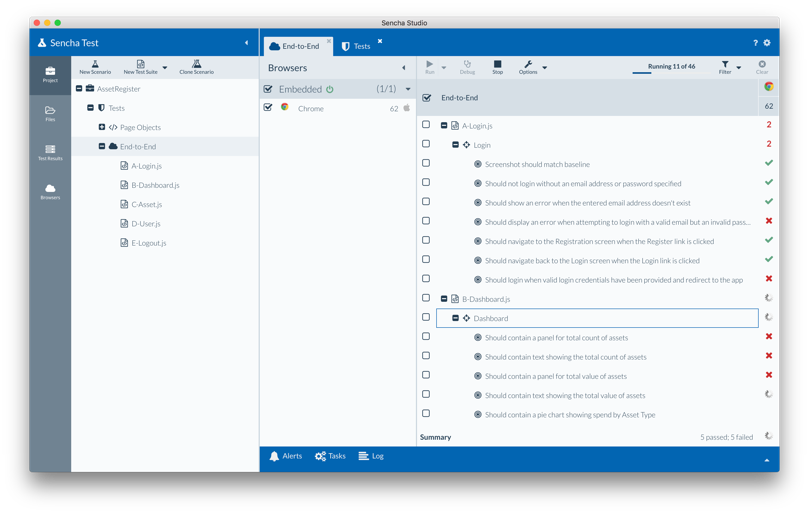Click the Alerts bell icon
This screenshot has height=514, width=809.
pyautogui.click(x=274, y=456)
